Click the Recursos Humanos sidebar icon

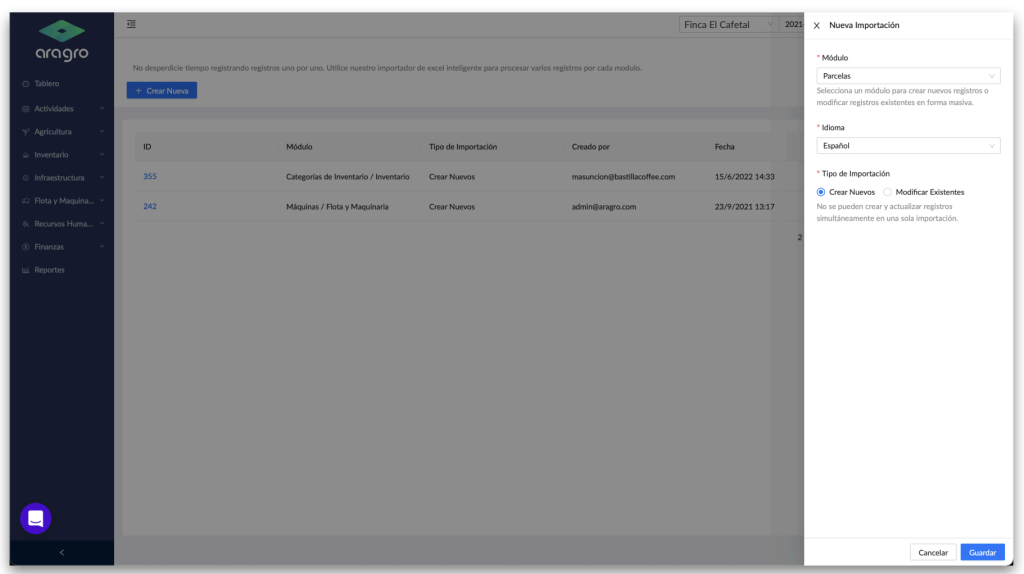(25, 224)
